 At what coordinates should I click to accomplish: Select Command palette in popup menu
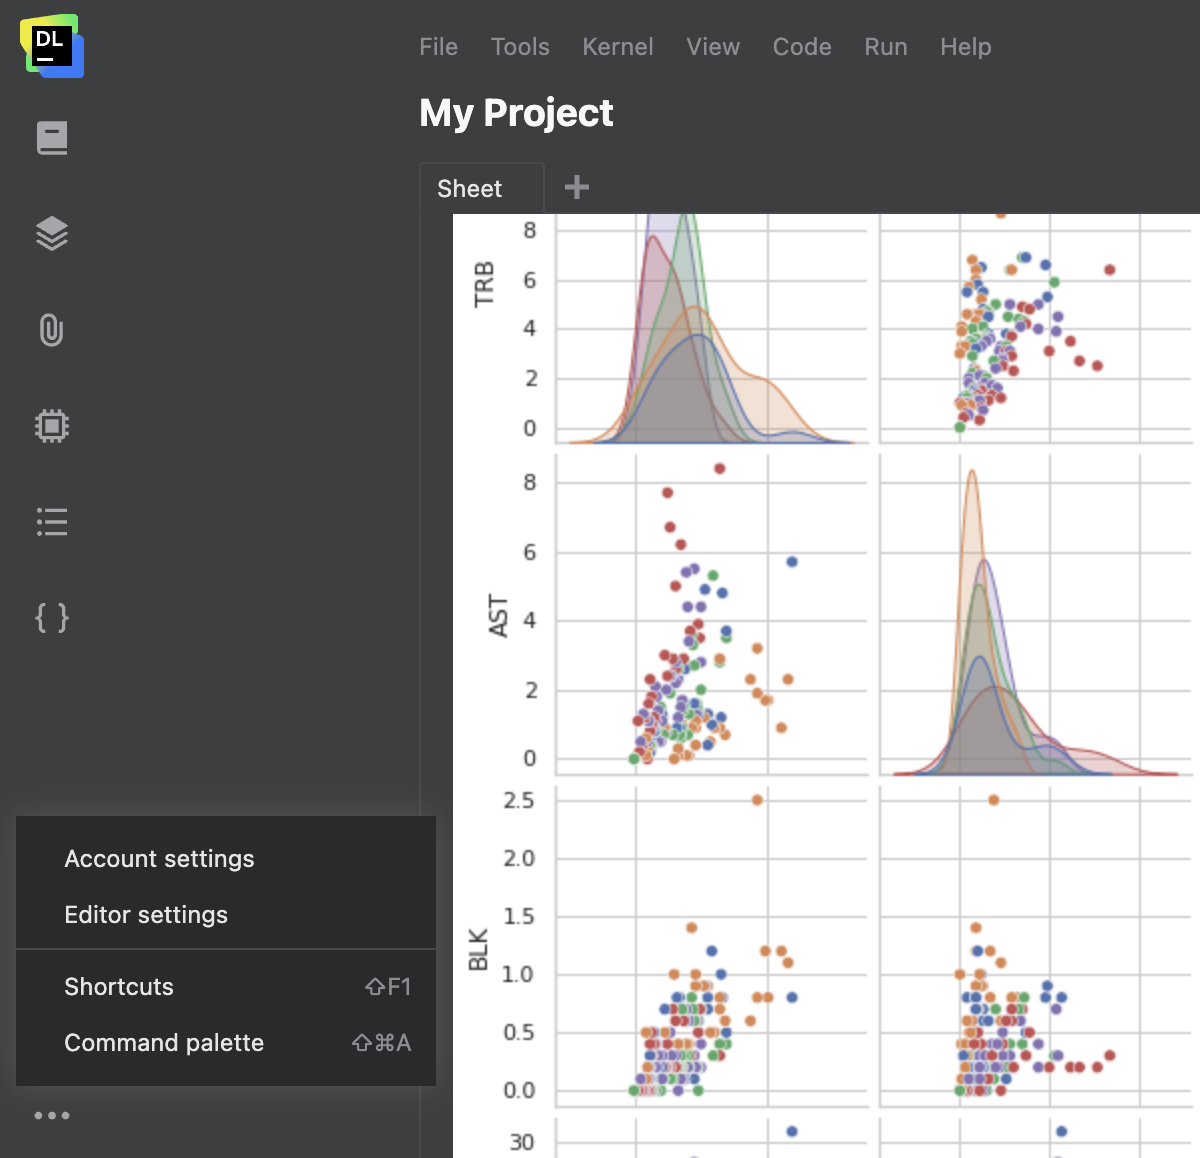[x=226, y=1043]
